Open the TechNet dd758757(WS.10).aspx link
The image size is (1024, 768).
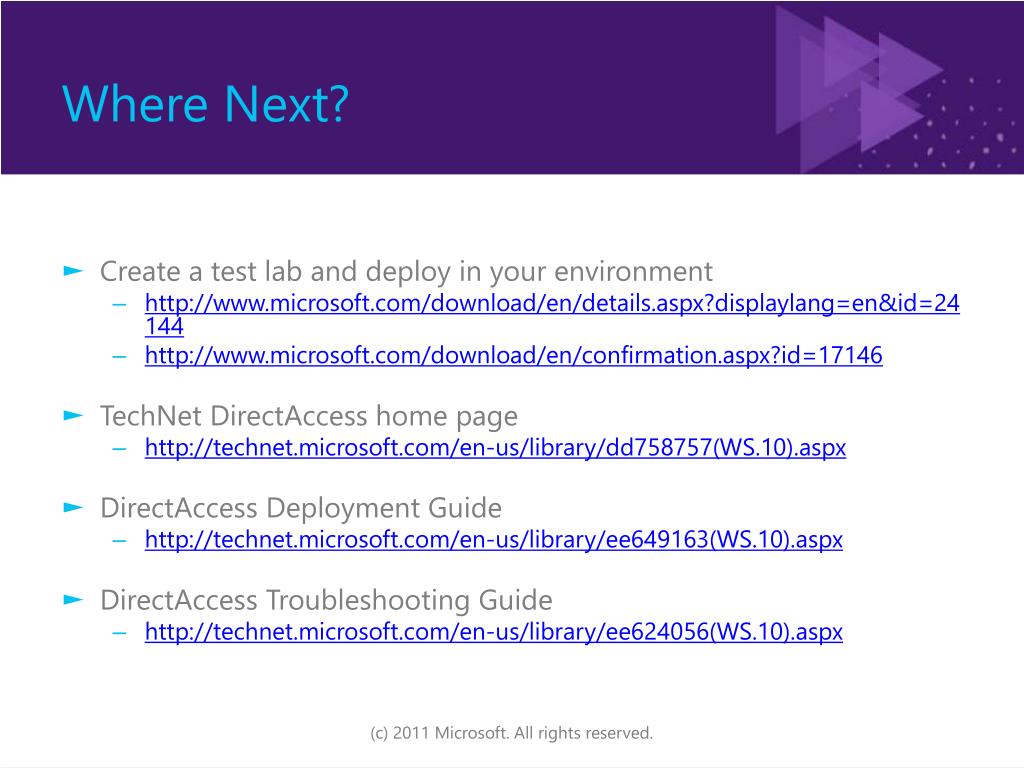(495, 447)
